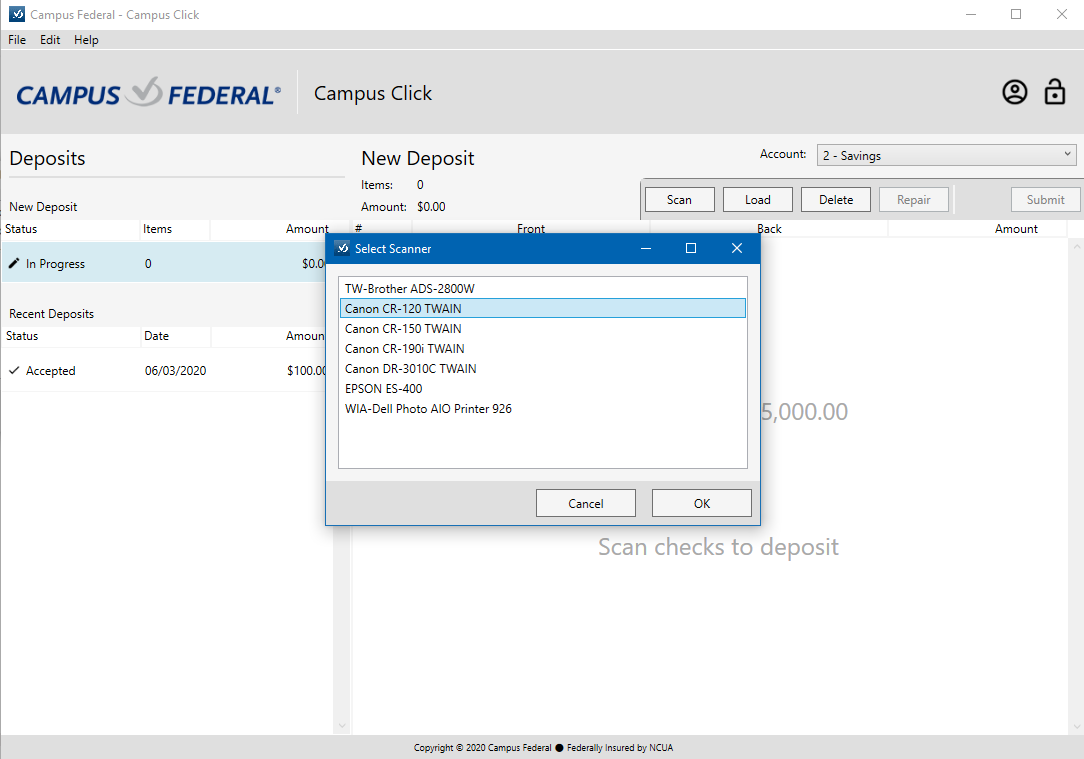Select Canon CR-190i TWAIN scanner

click(x=543, y=348)
